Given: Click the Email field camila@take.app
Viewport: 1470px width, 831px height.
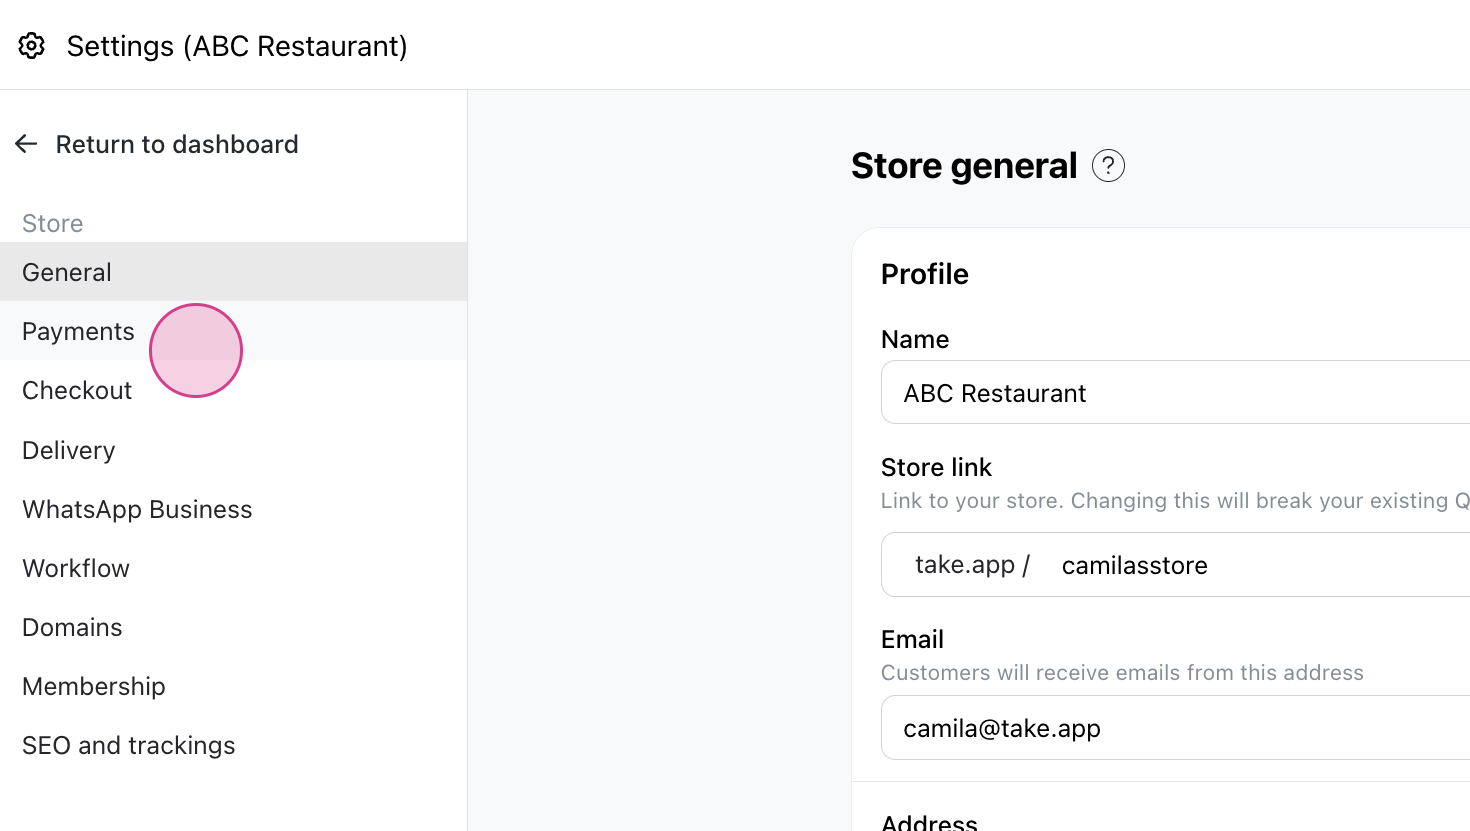Looking at the screenshot, I should pyautogui.click(x=1176, y=728).
